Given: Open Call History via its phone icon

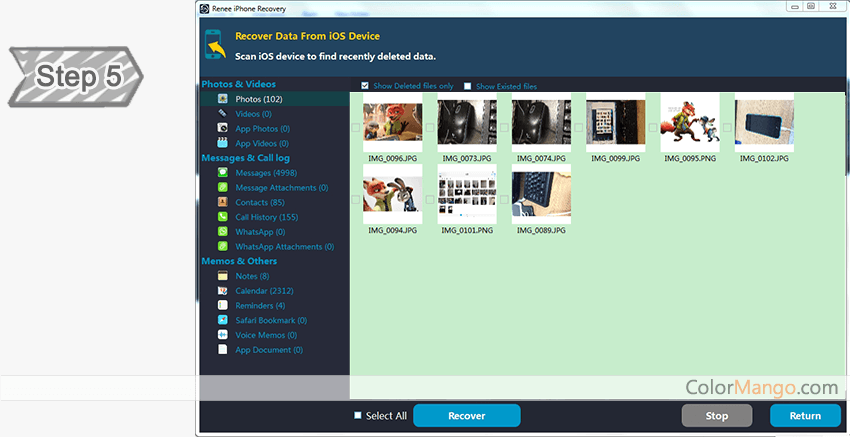Looking at the screenshot, I should point(223,217).
